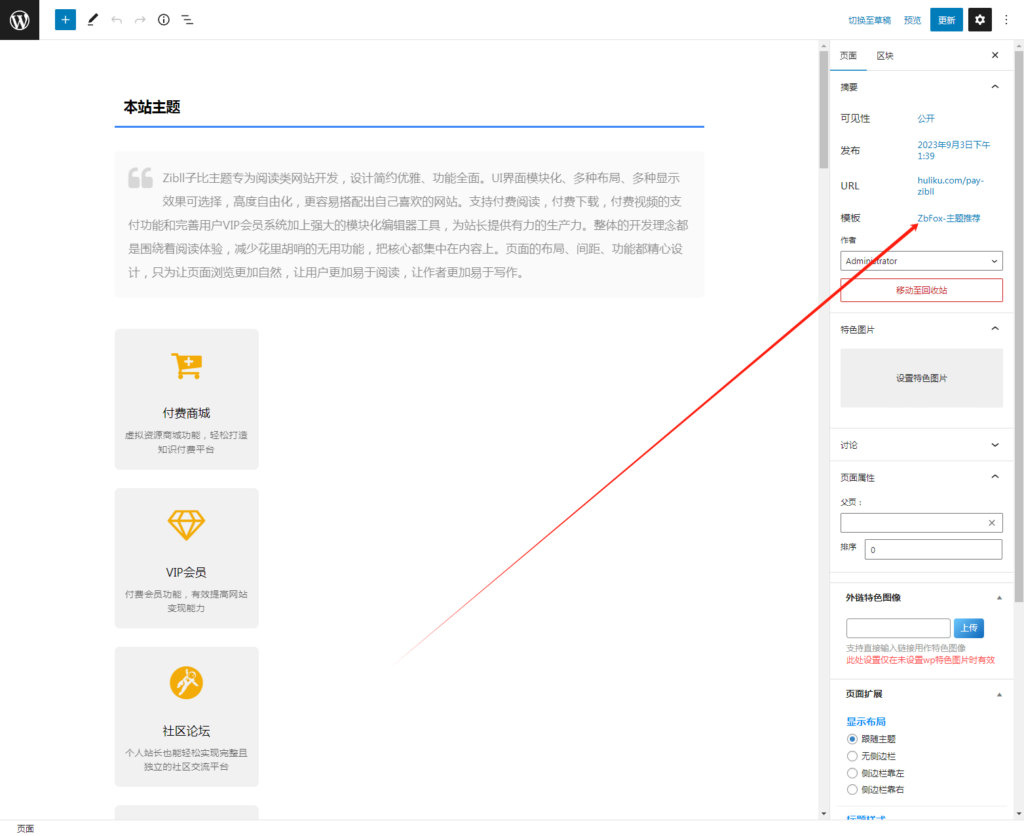The height and width of the screenshot is (836, 1024).
Task: Select the editing mode pencil tool
Action: pos(93,19)
